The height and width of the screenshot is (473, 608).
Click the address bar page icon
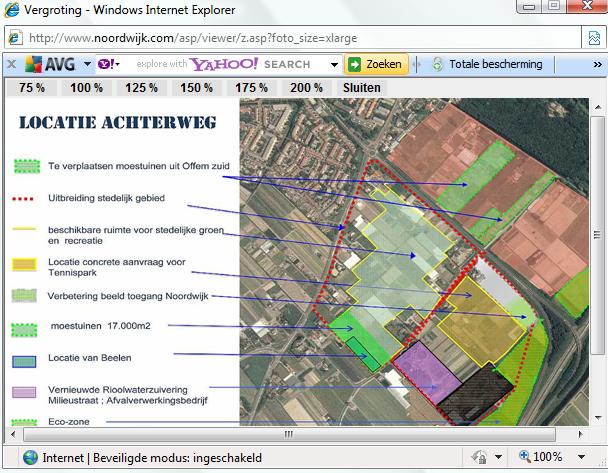(15, 38)
